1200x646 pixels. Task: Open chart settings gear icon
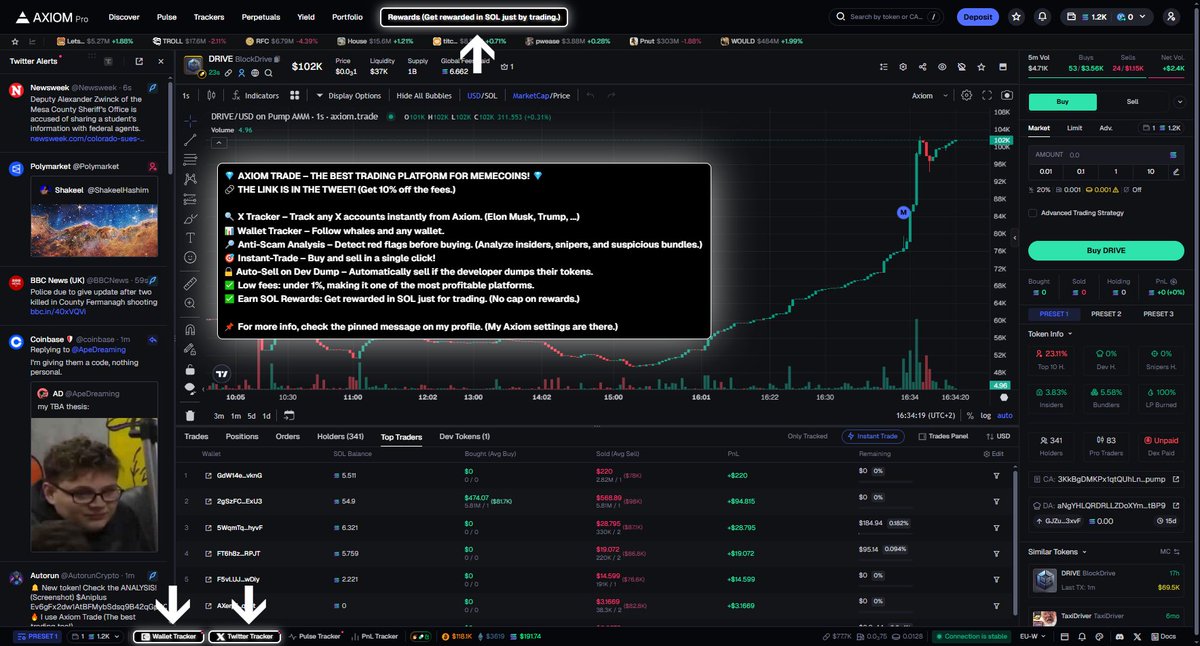click(x=966, y=96)
